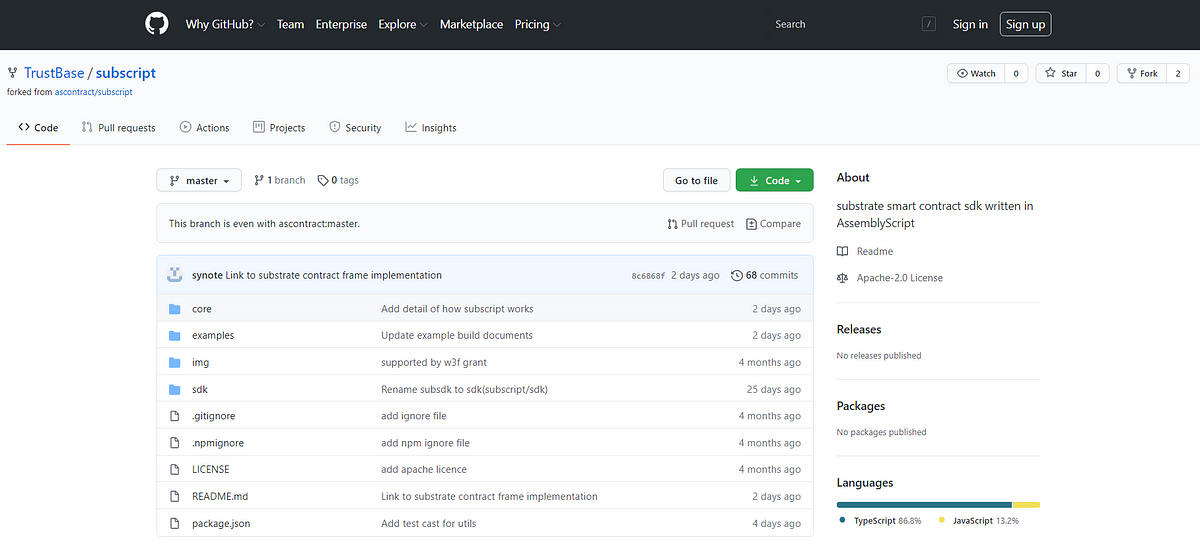Open the Team navigation link
Image resolution: width=1200 pixels, height=548 pixels.
[290, 24]
